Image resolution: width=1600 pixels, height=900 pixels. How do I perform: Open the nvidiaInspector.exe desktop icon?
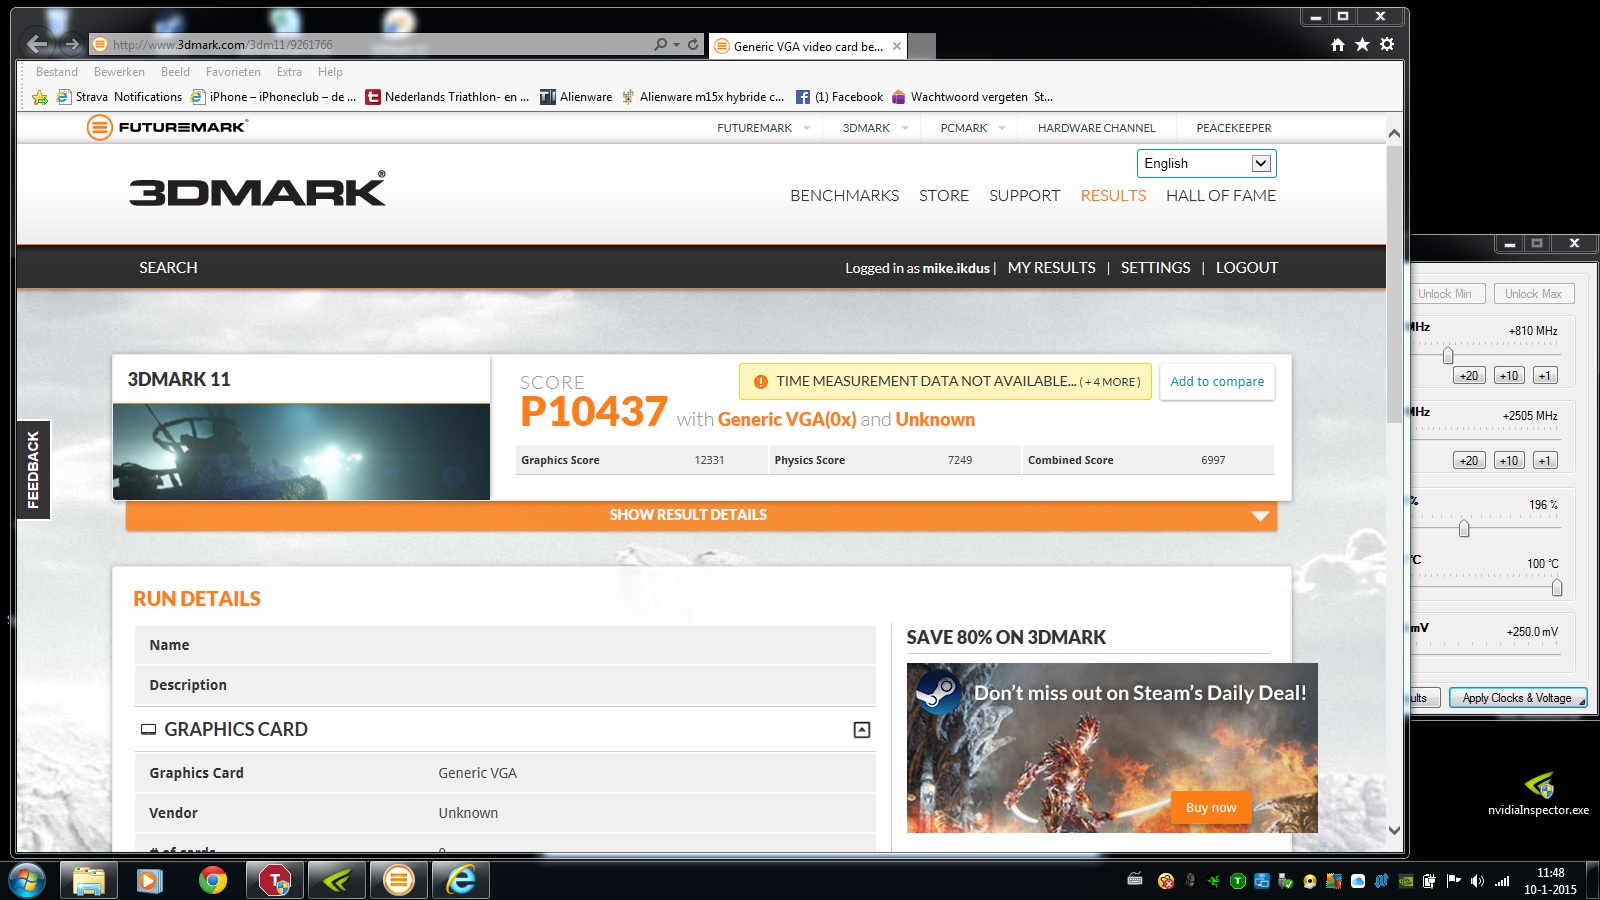pyautogui.click(x=1538, y=794)
